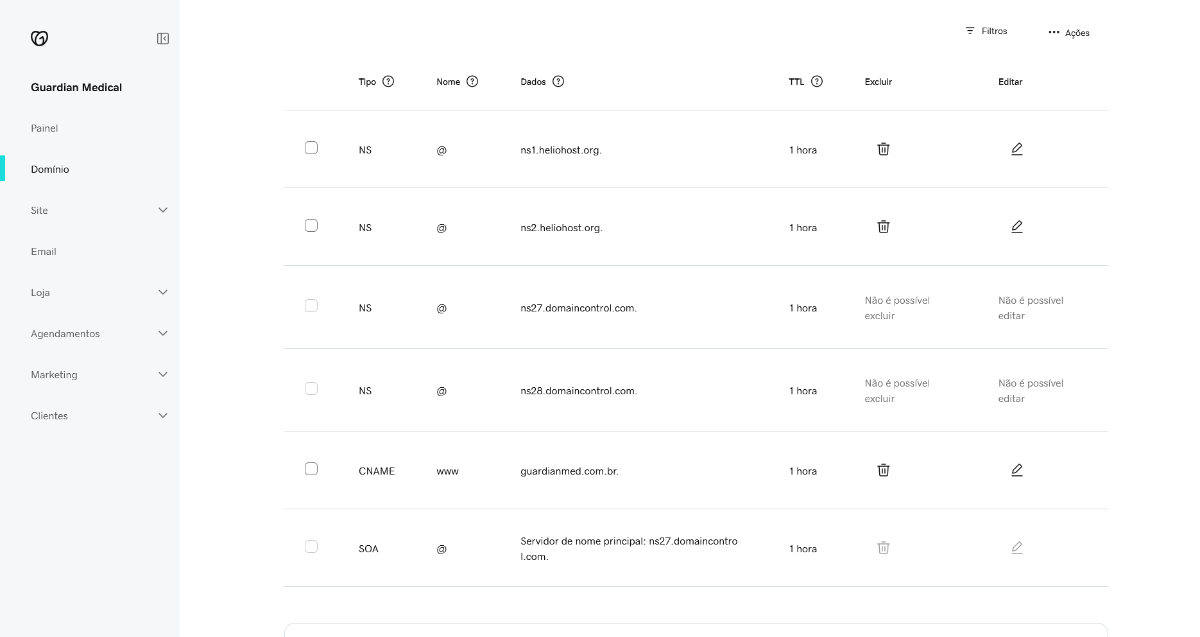Check the ns2.heliohost.org record checkbox
1200x637 pixels.
[x=311, y=226]
